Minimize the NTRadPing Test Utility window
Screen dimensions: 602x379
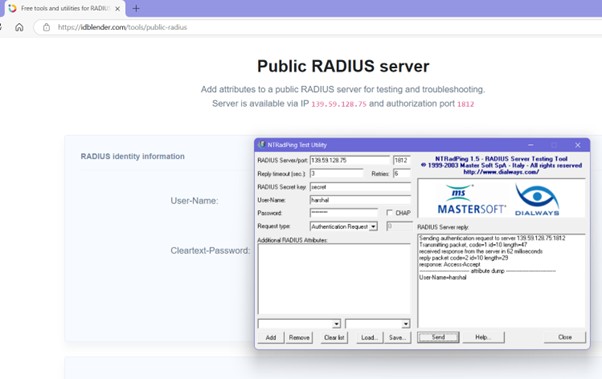[531, 145]
